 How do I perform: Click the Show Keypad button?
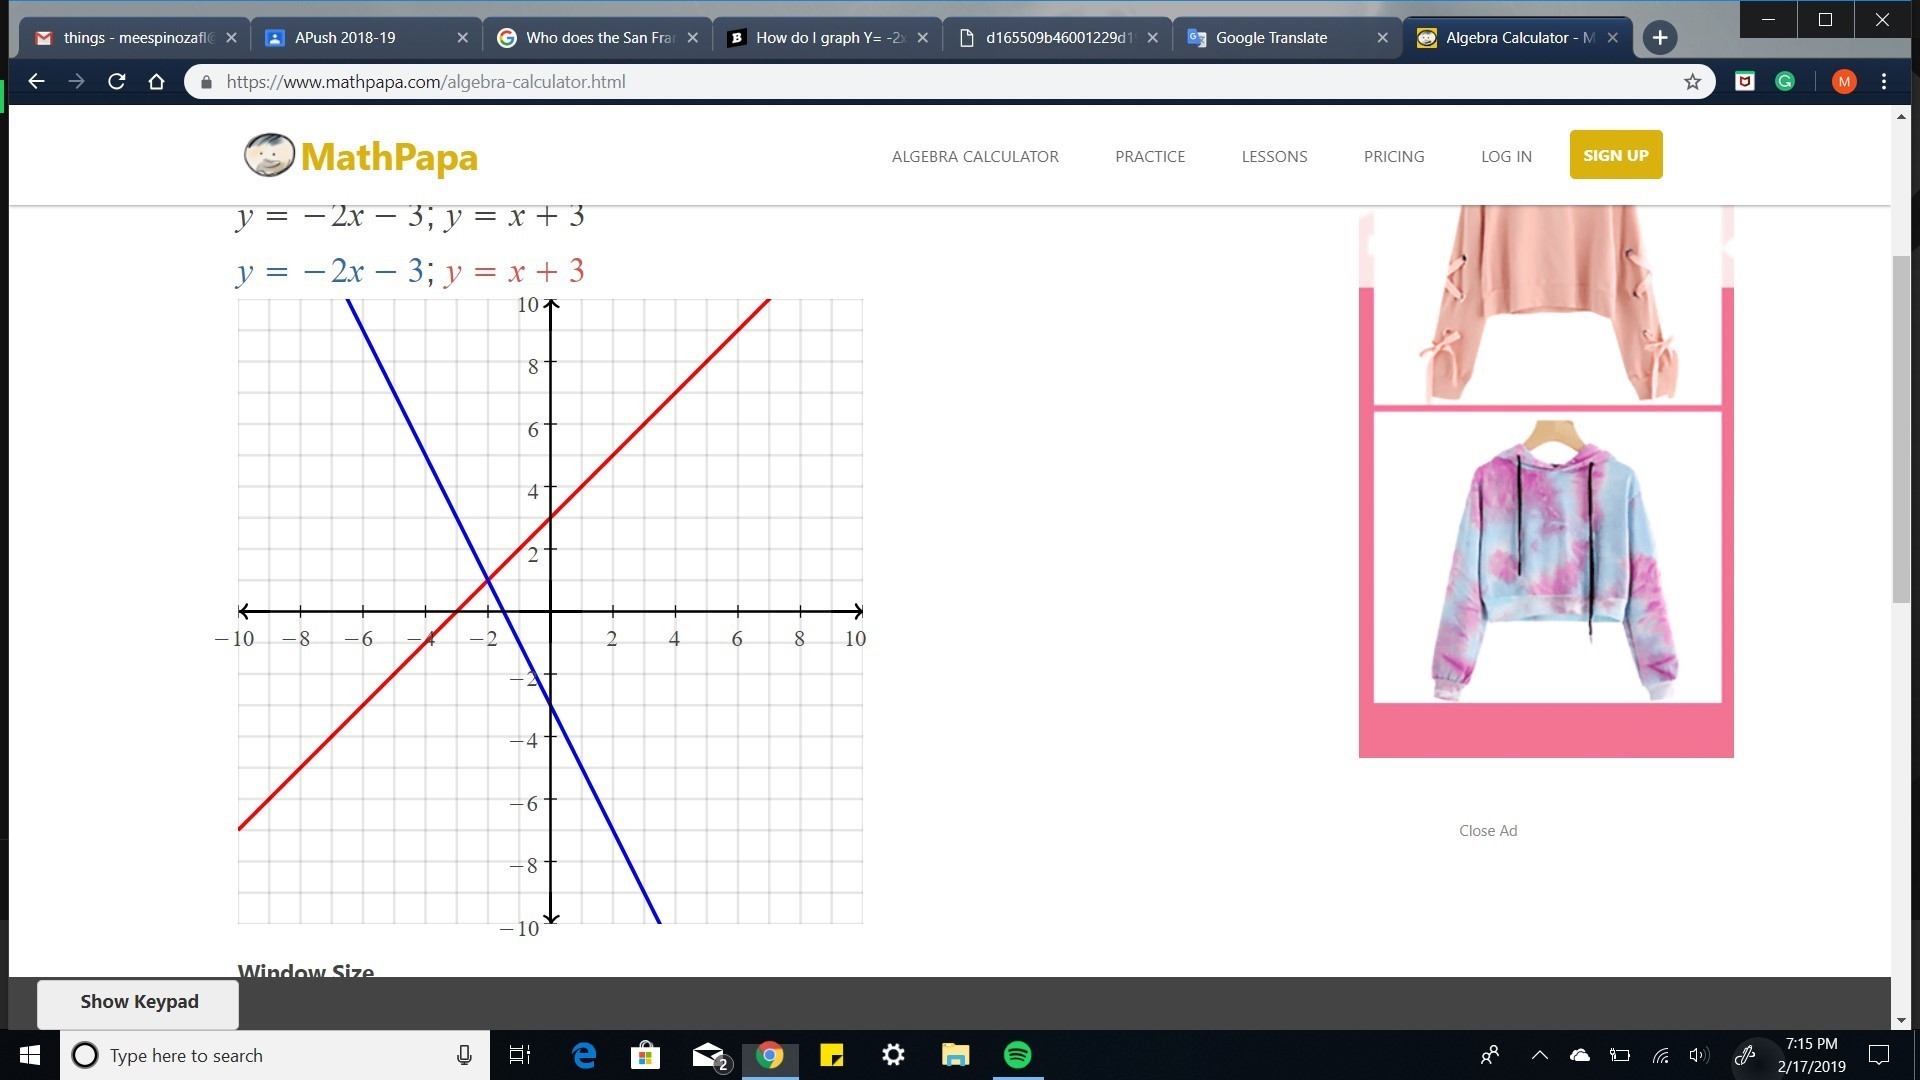[139, 1002]
